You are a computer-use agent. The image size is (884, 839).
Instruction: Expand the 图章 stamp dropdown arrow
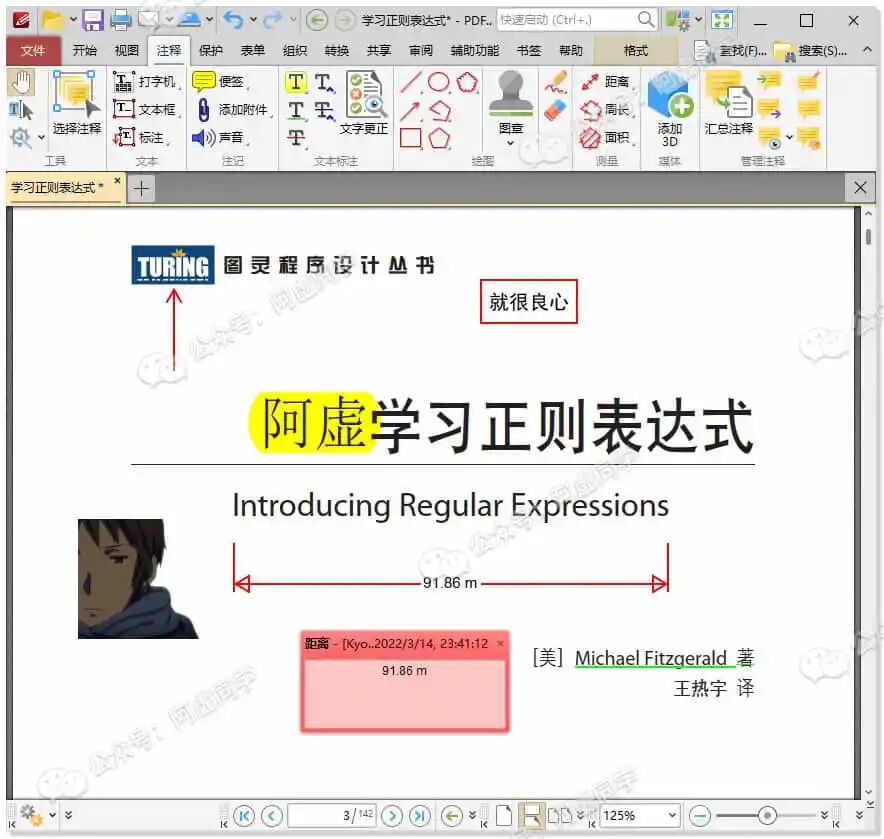coord(510,143)
